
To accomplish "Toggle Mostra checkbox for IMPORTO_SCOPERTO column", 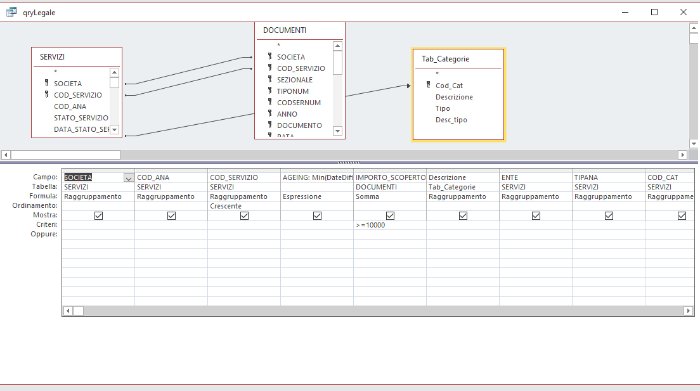I will [x=390, y=216].
